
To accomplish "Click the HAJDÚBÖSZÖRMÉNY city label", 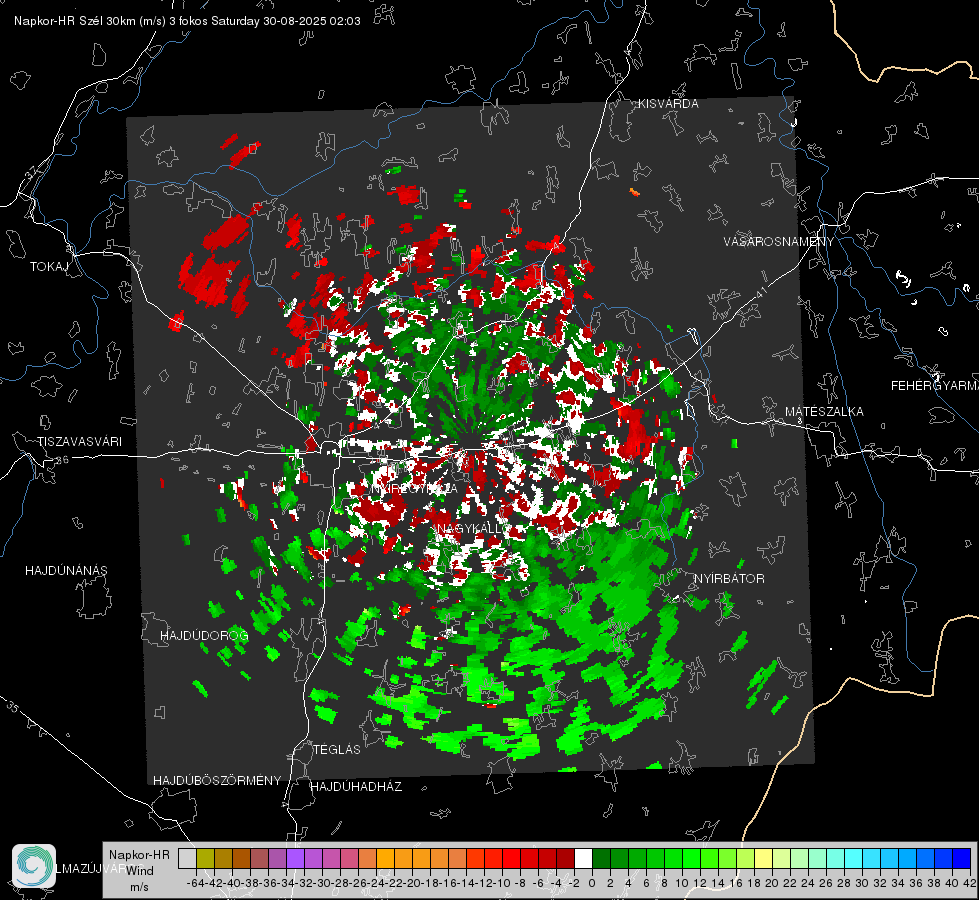I will pyautogui.click(x=217, y=781).
